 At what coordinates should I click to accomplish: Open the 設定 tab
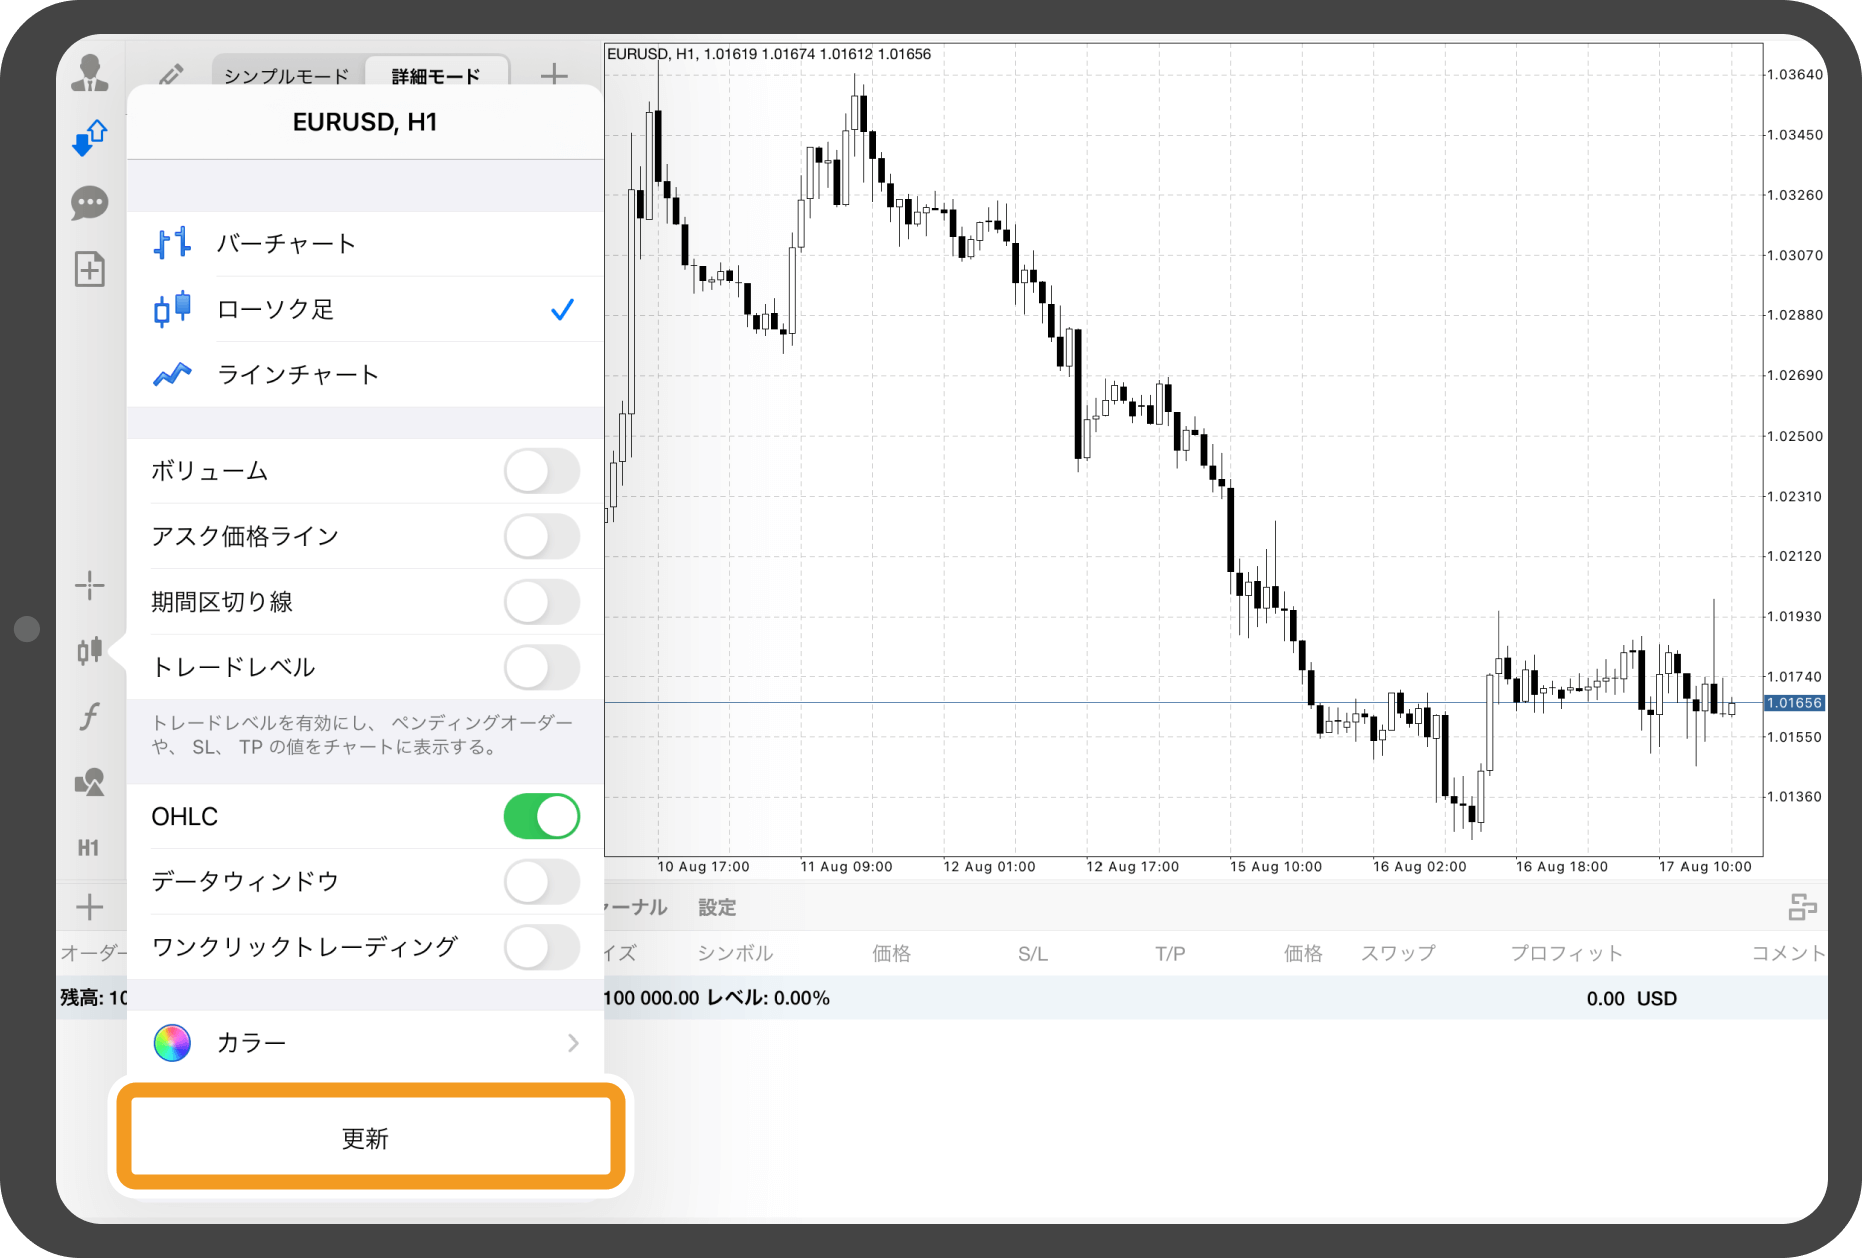tap(717, 907)
